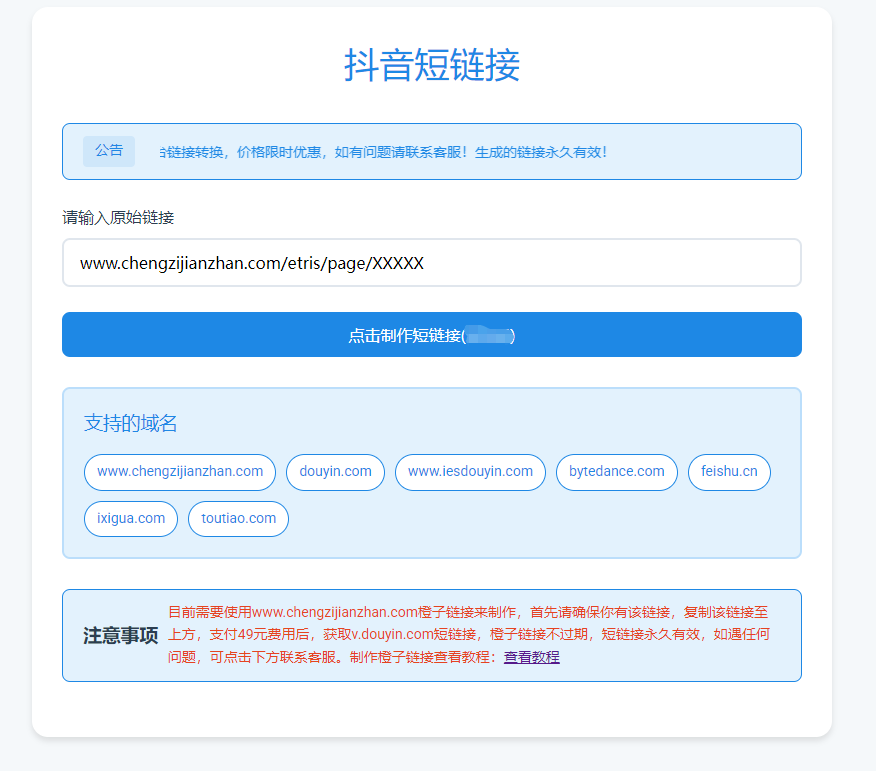Select the douyin.com domain pill
This screenshot has height=771, width=876.
(x=334, y=471)
